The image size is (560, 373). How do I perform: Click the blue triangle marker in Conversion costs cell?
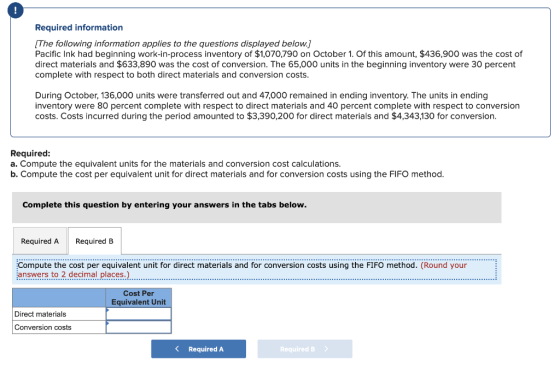click(x=108, y=323)
